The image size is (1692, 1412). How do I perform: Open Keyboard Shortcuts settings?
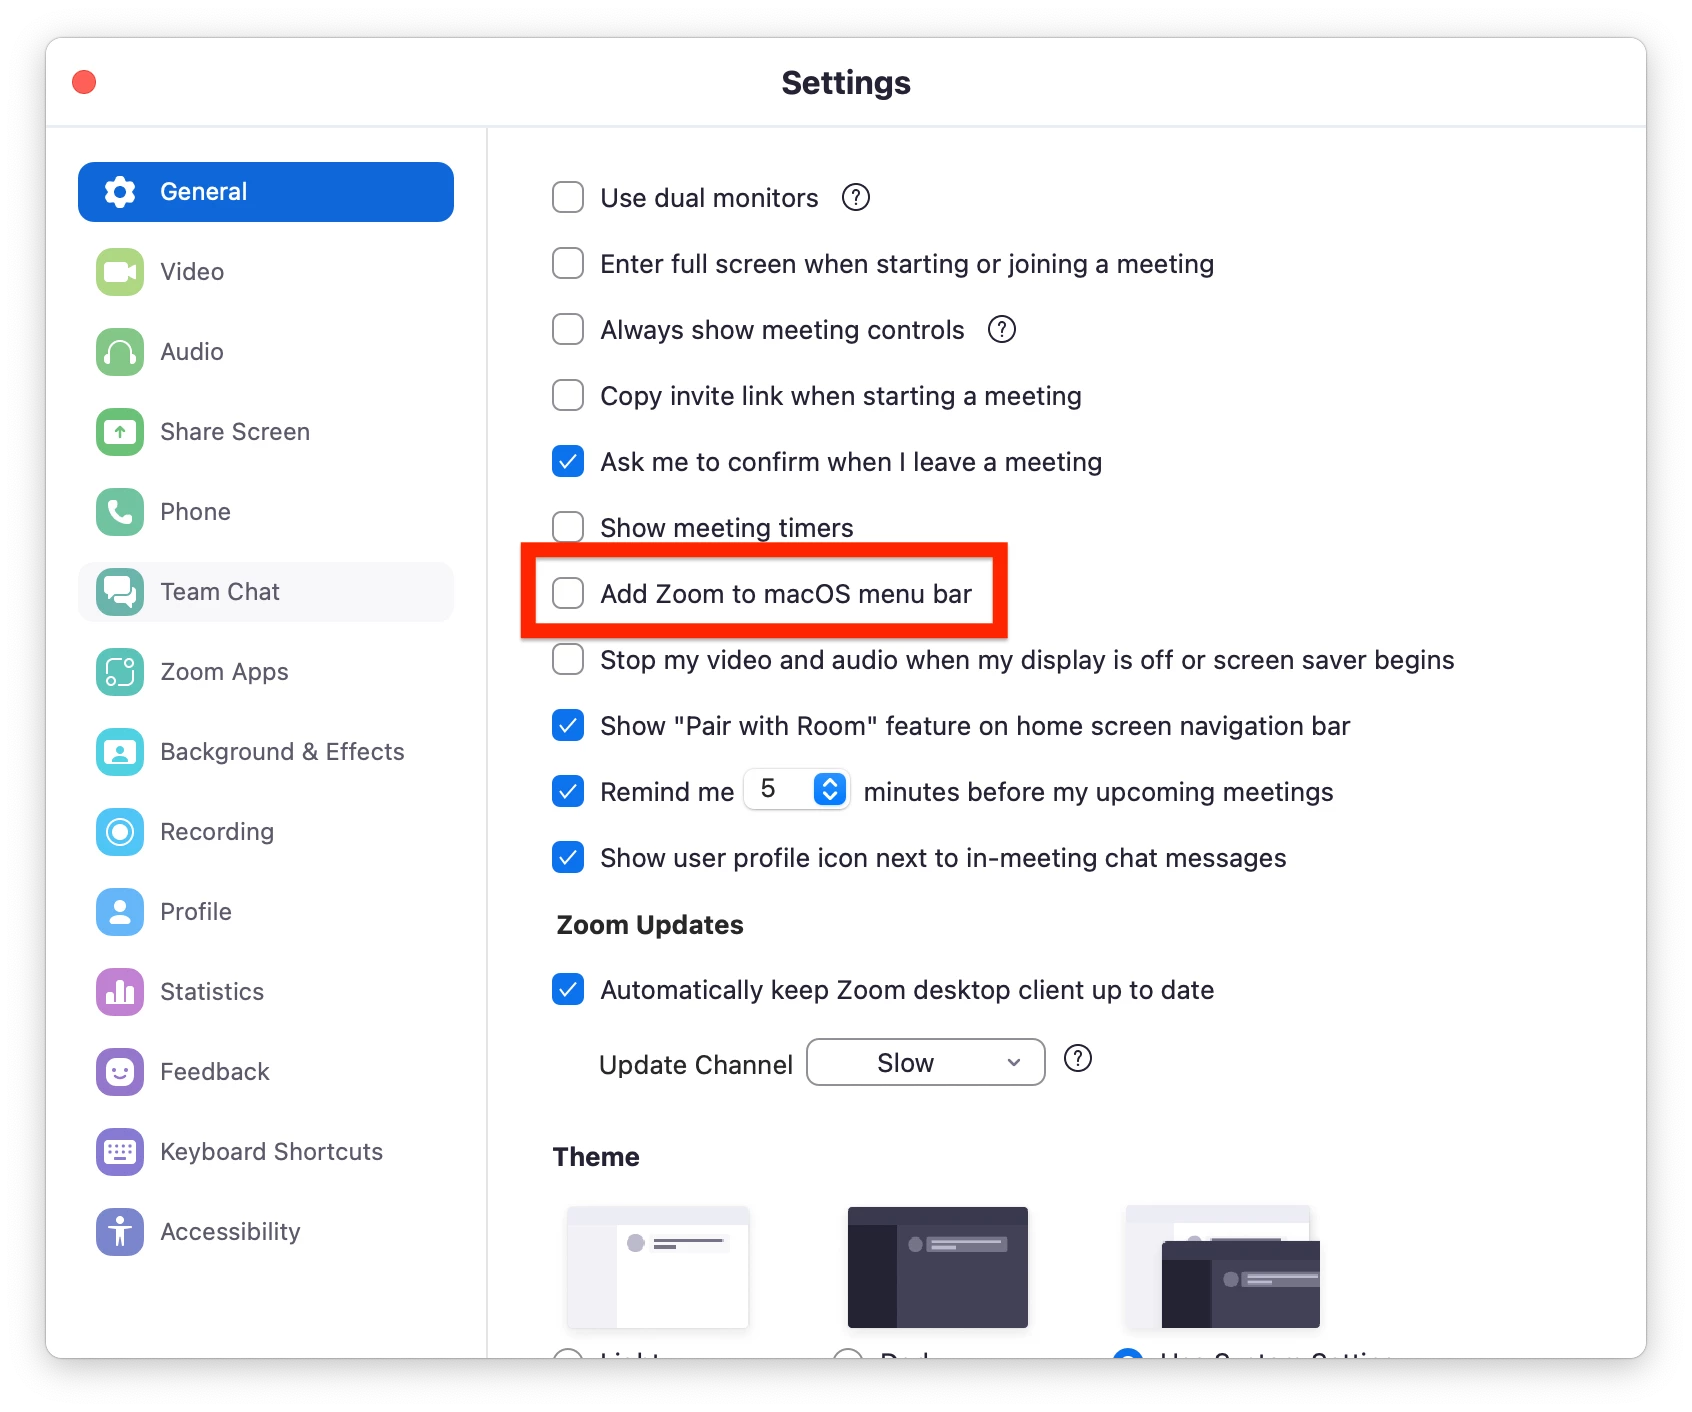(x=266, y=1152)
